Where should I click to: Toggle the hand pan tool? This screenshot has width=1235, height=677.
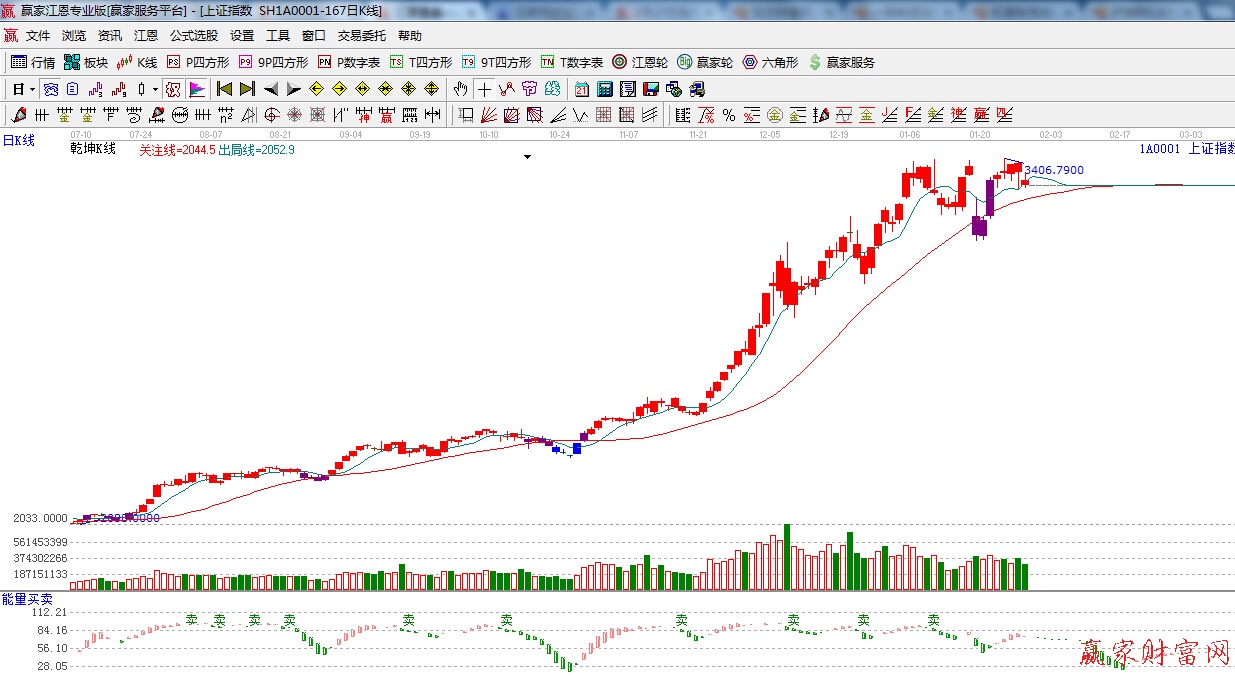pos(460,89)
